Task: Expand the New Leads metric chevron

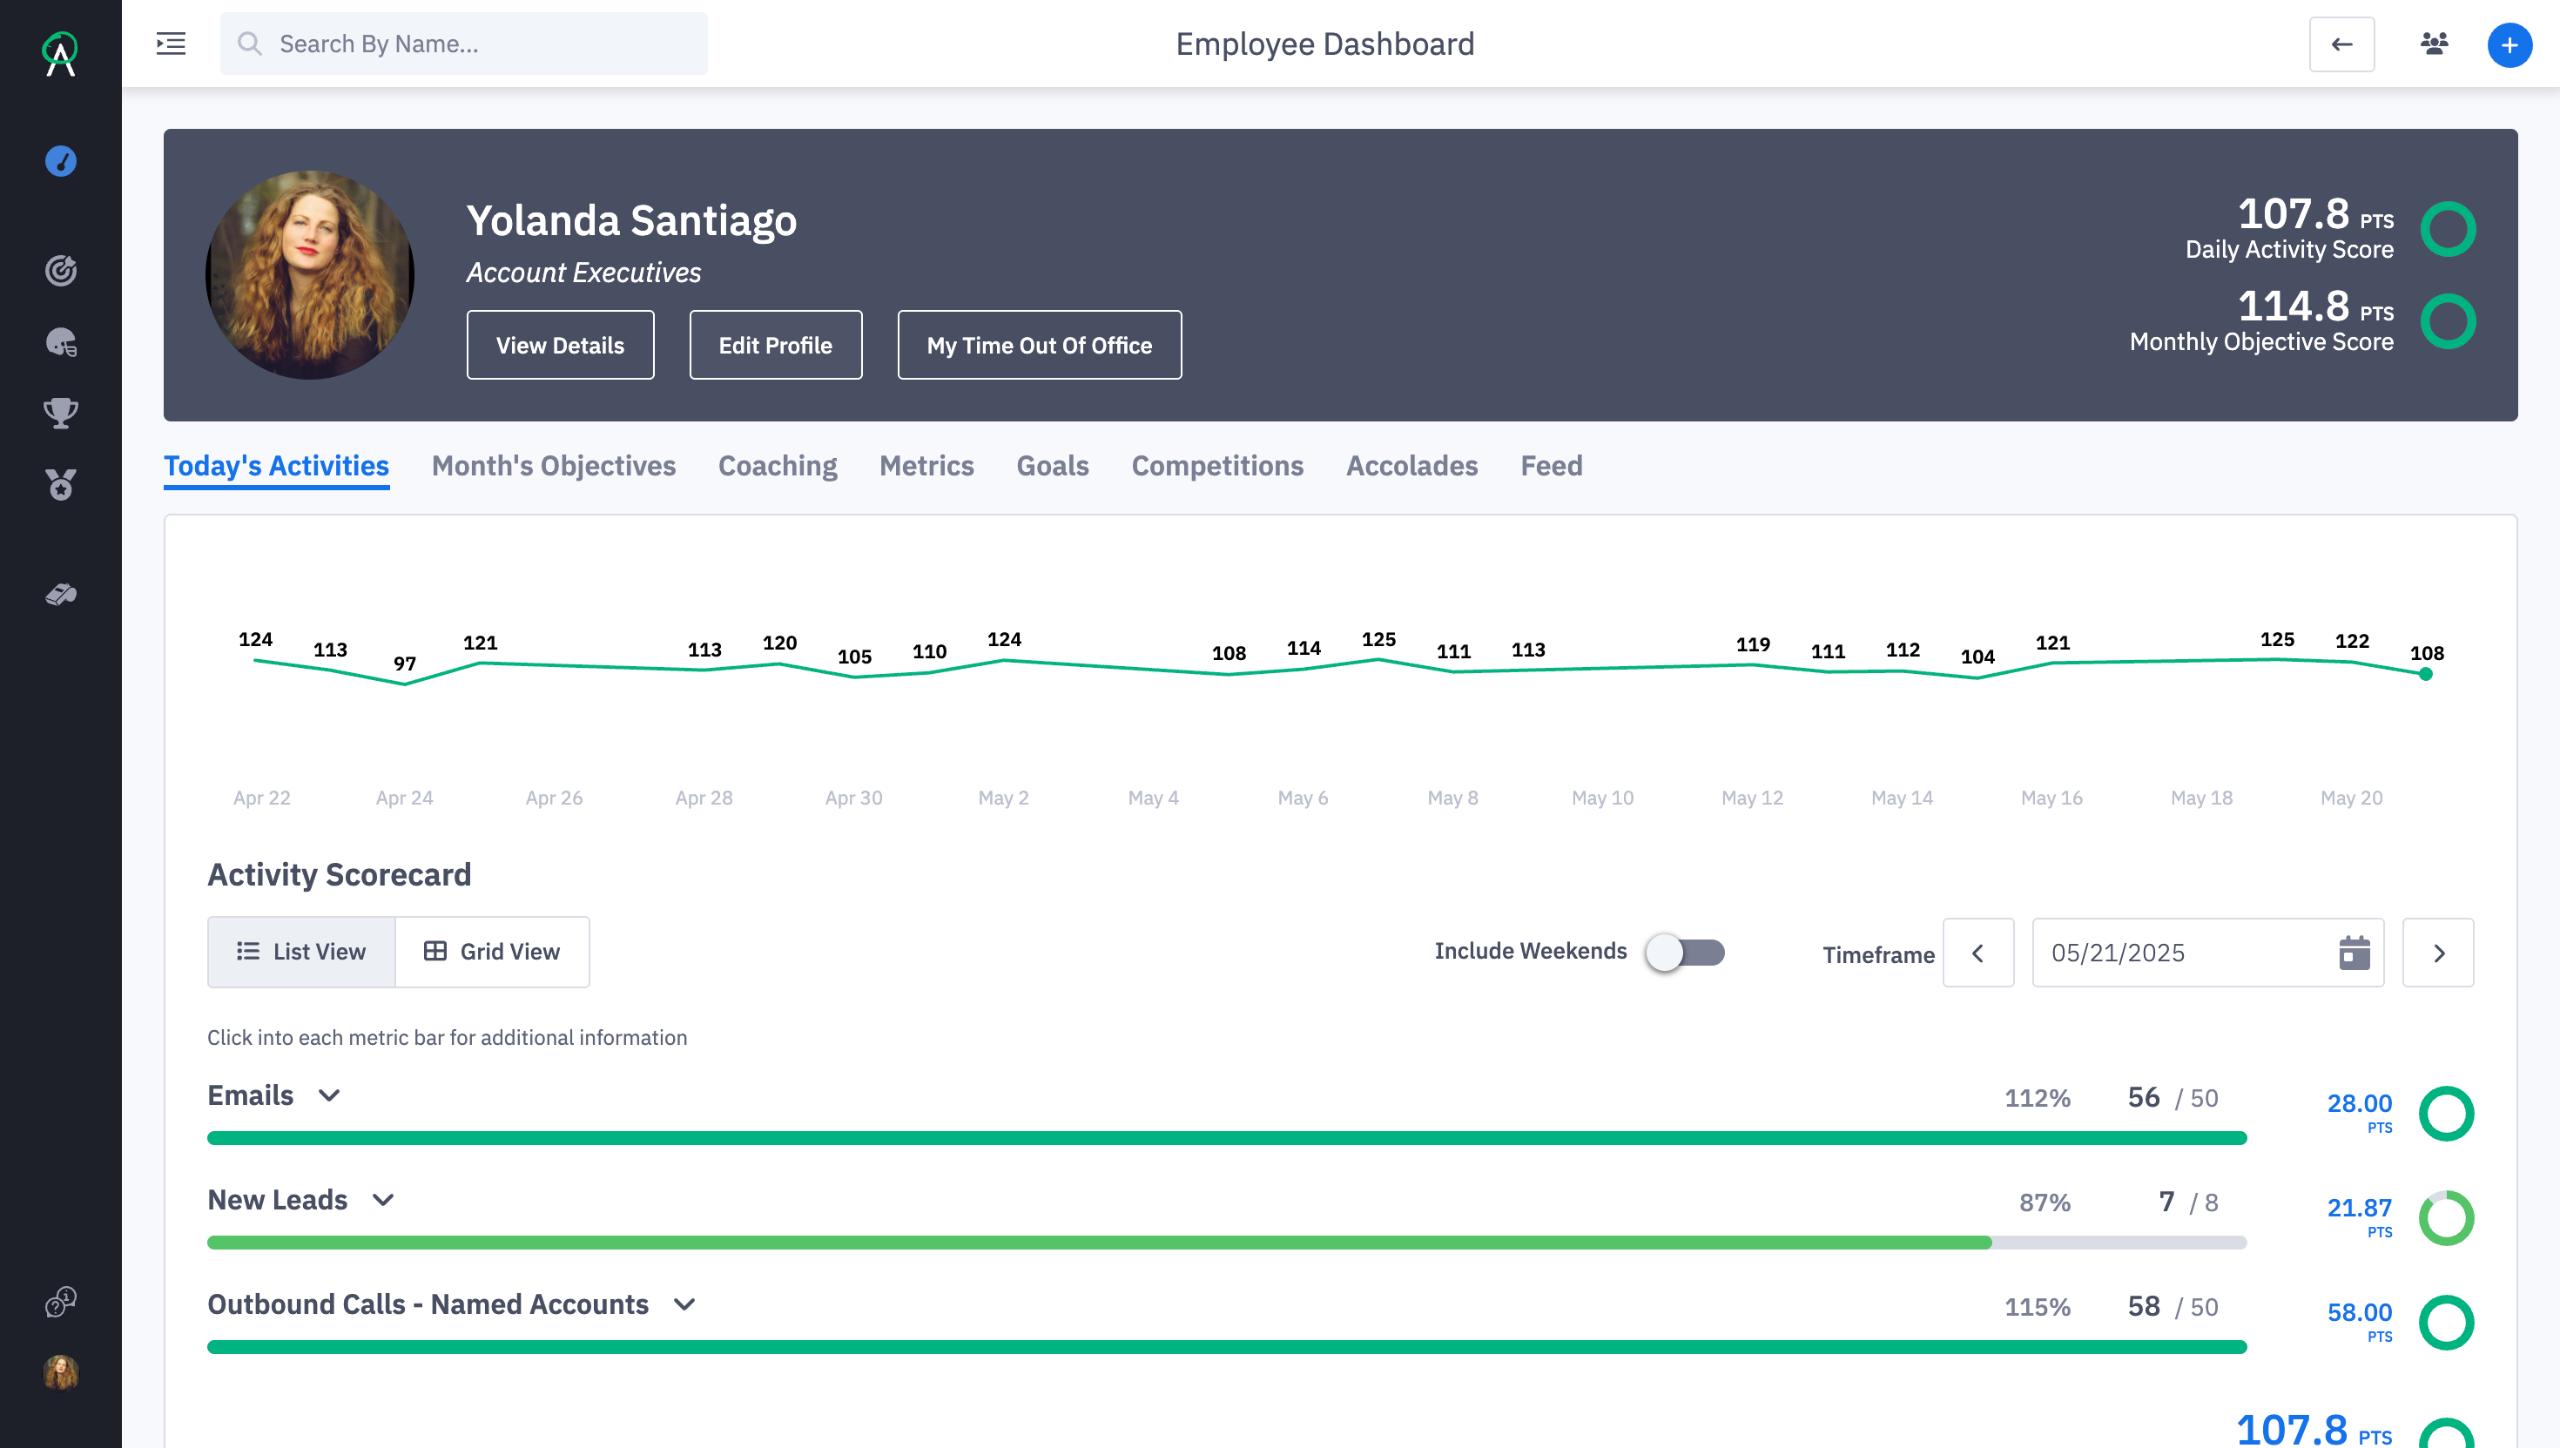Action: pyautogui.click(x=383, y=1201)
